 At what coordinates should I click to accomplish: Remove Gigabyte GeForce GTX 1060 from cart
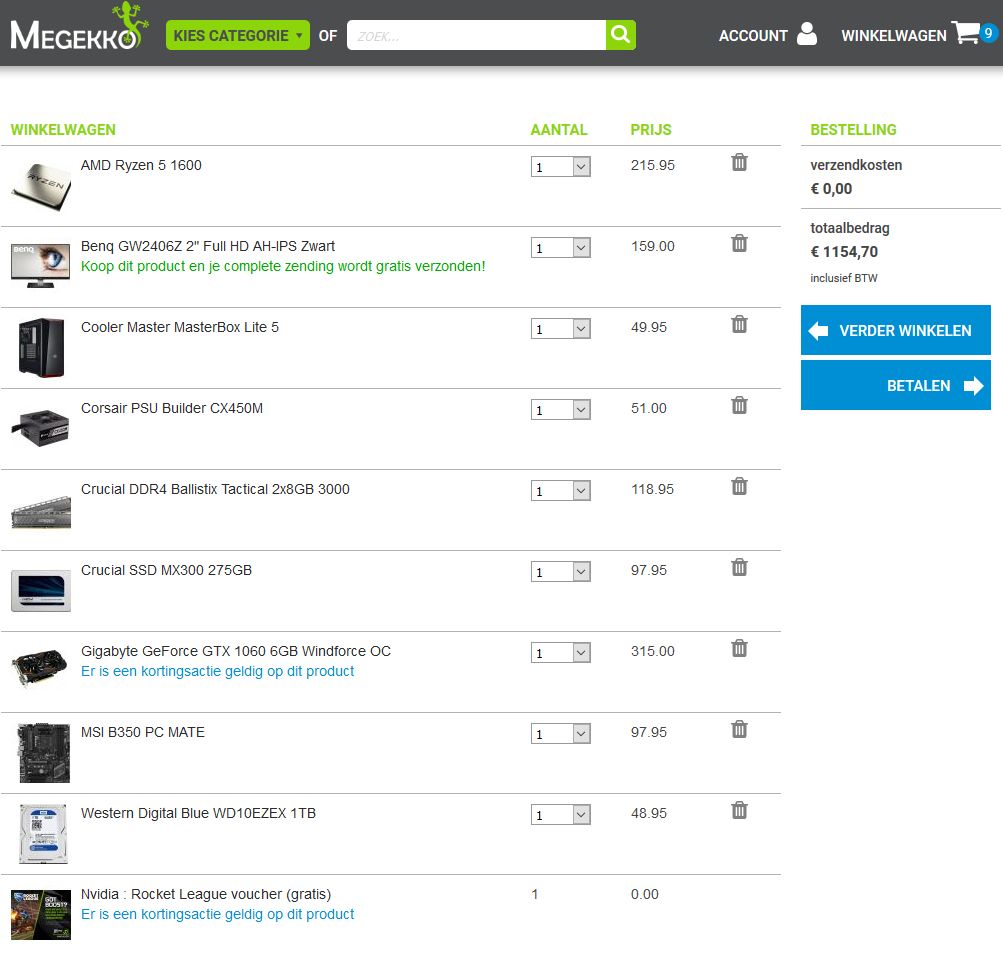(x=739, y=649)
